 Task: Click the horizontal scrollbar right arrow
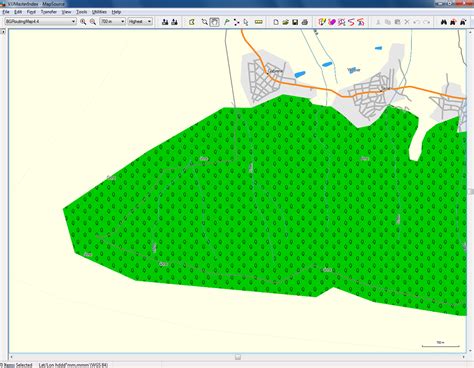coord(464,357)
